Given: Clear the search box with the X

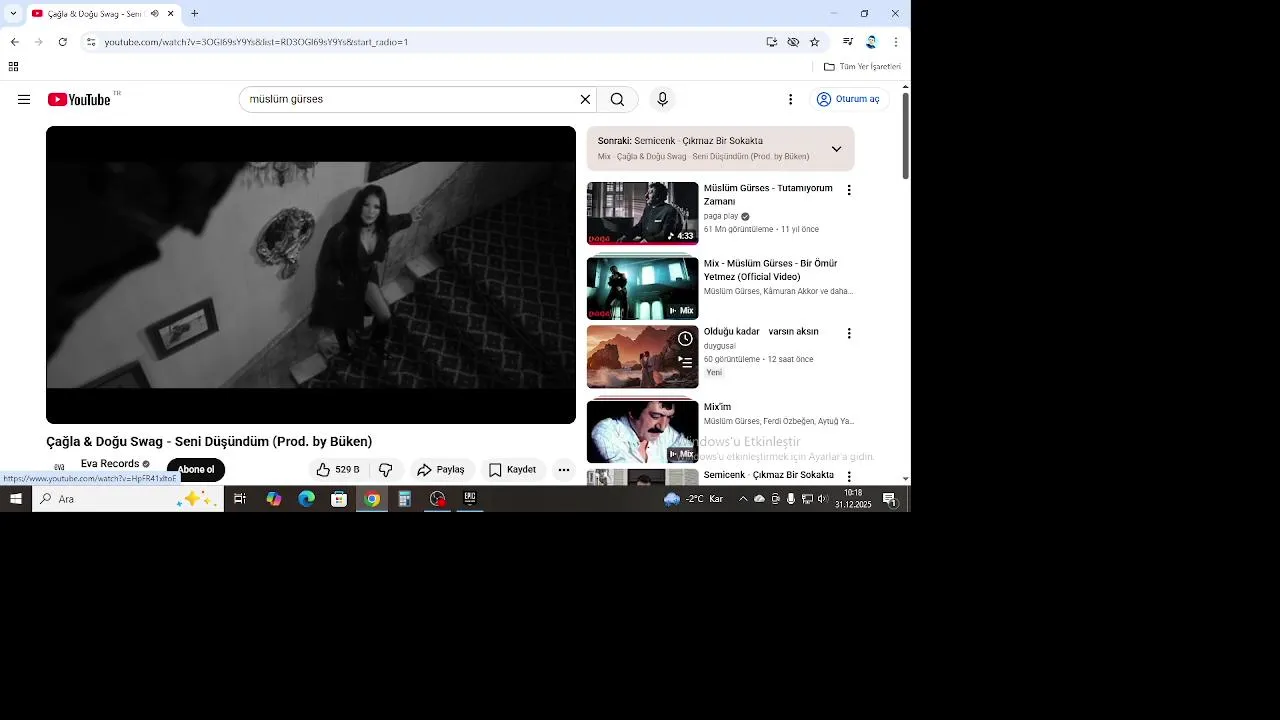Looking at the screenshot, I should point(585,99).
